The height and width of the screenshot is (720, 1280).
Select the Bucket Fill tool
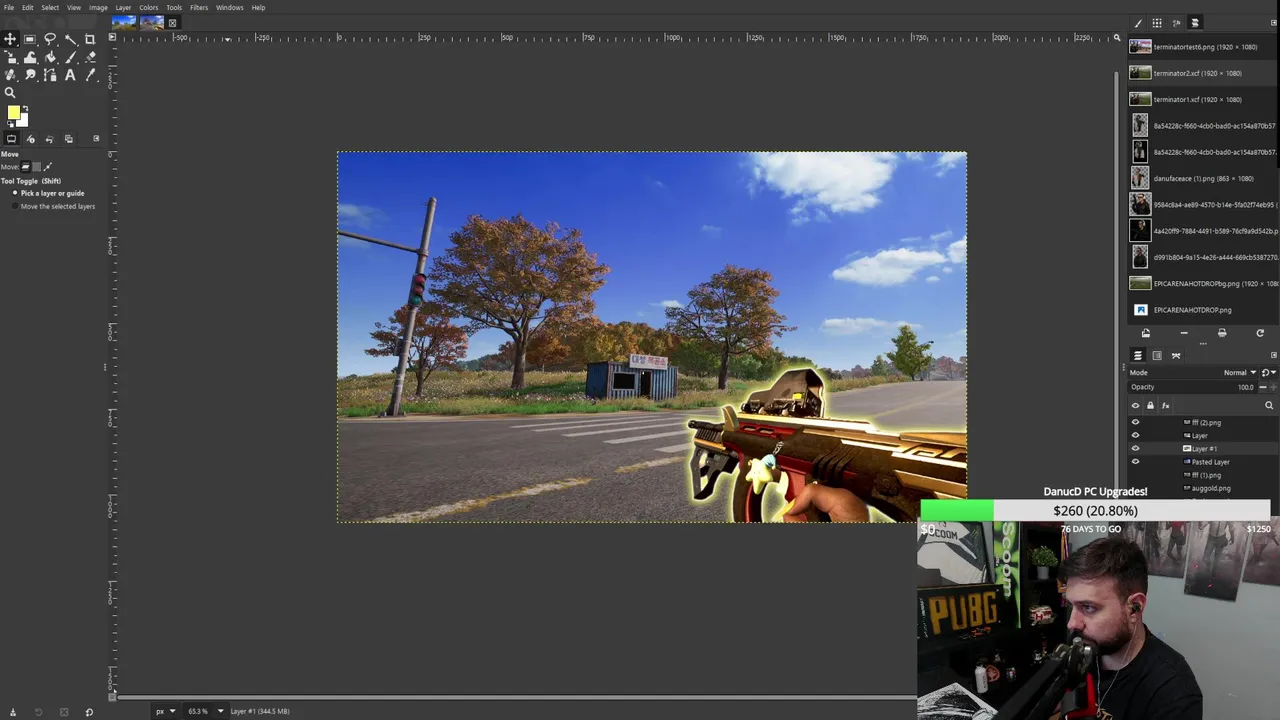(x=50, y=57)
